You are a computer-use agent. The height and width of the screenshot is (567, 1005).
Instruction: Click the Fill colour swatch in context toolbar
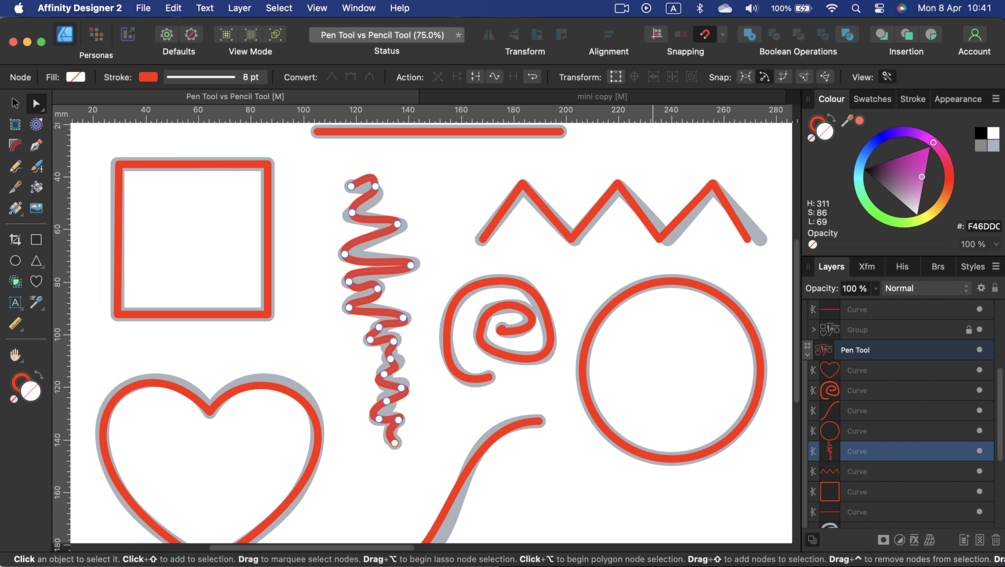pyautogui.click(x=76, y=77)
